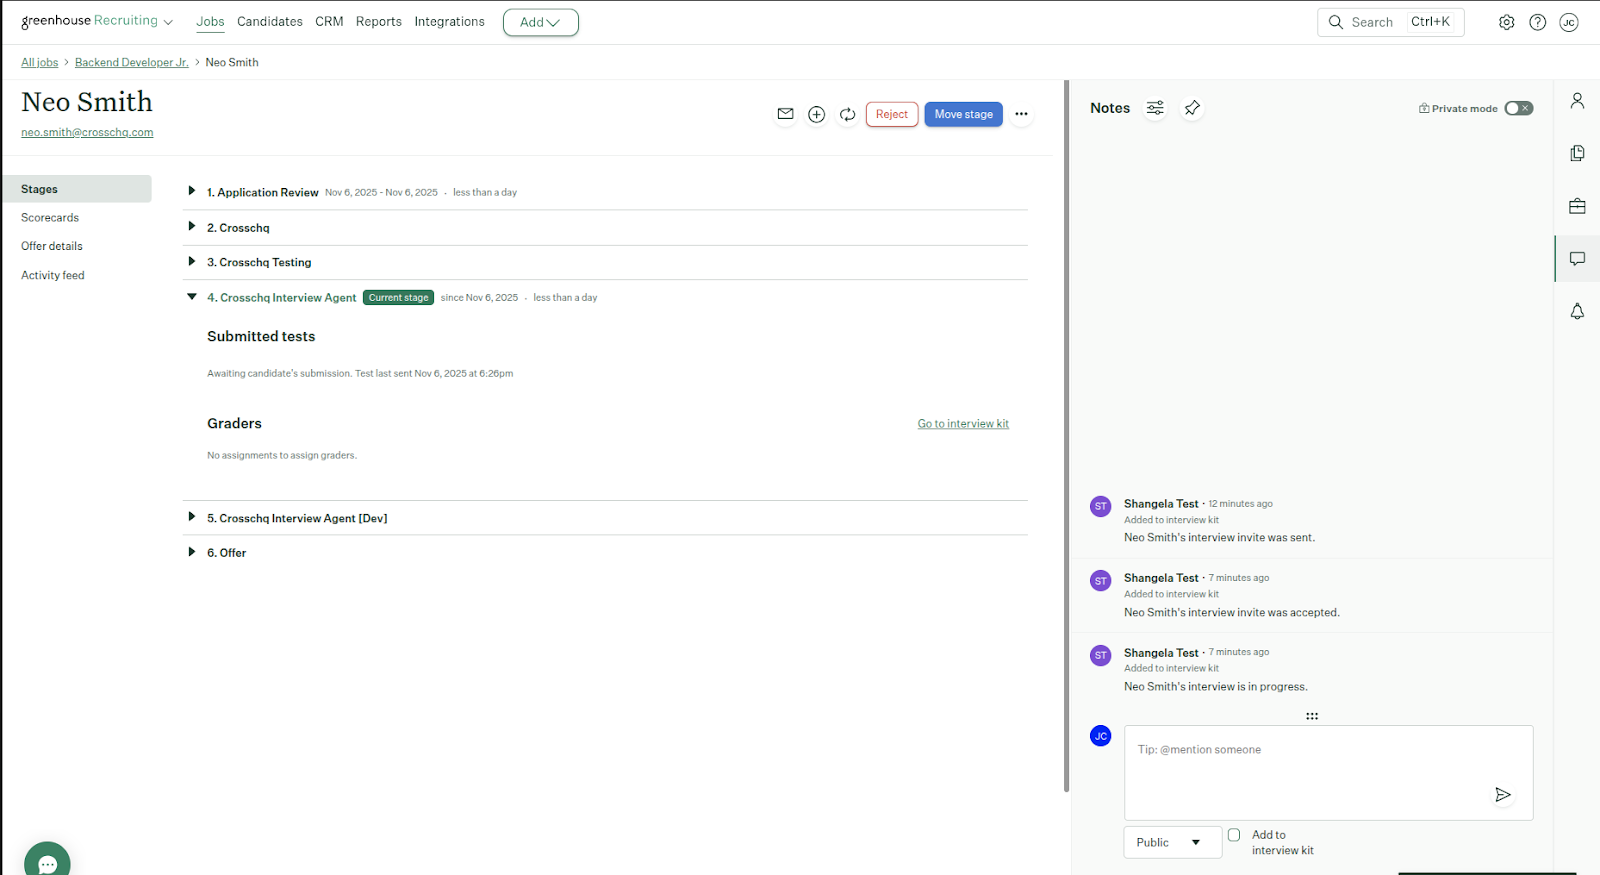Screen dimensions: 1600x875
Task: Toggle Private mode switch
Action: [x=1518, y=108]
